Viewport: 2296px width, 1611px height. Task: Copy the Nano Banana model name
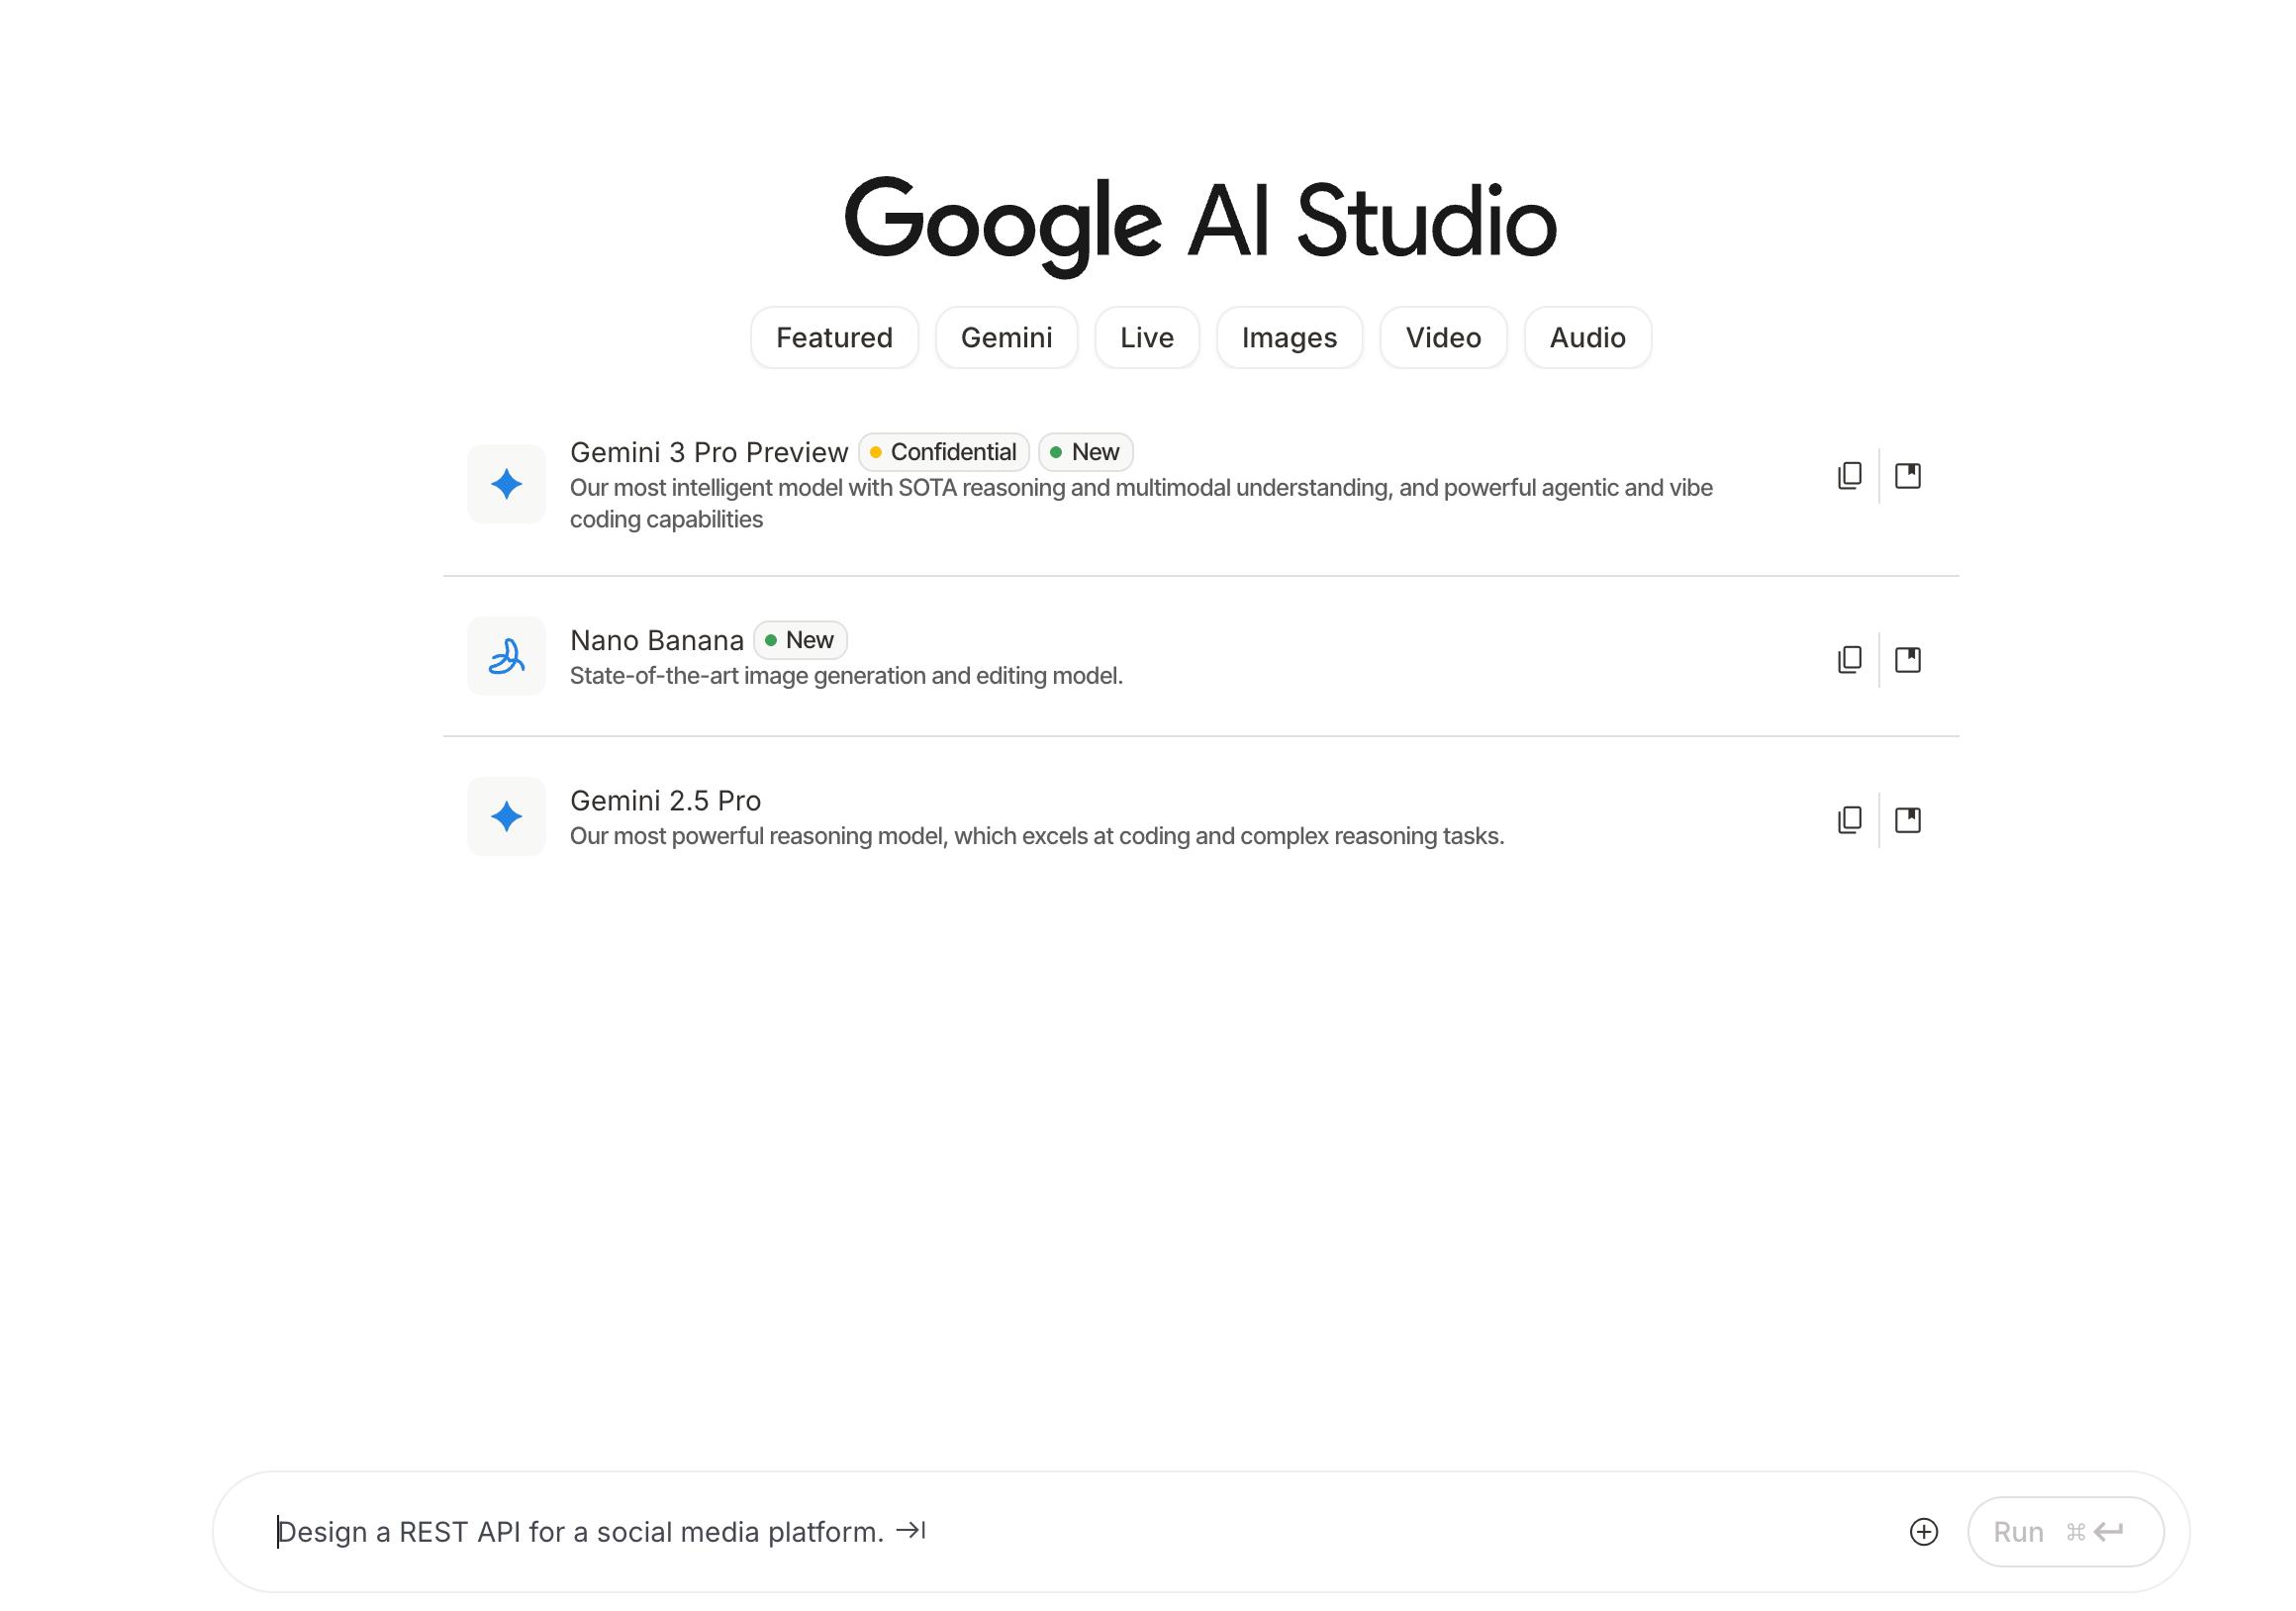(x=1849, y=660)
